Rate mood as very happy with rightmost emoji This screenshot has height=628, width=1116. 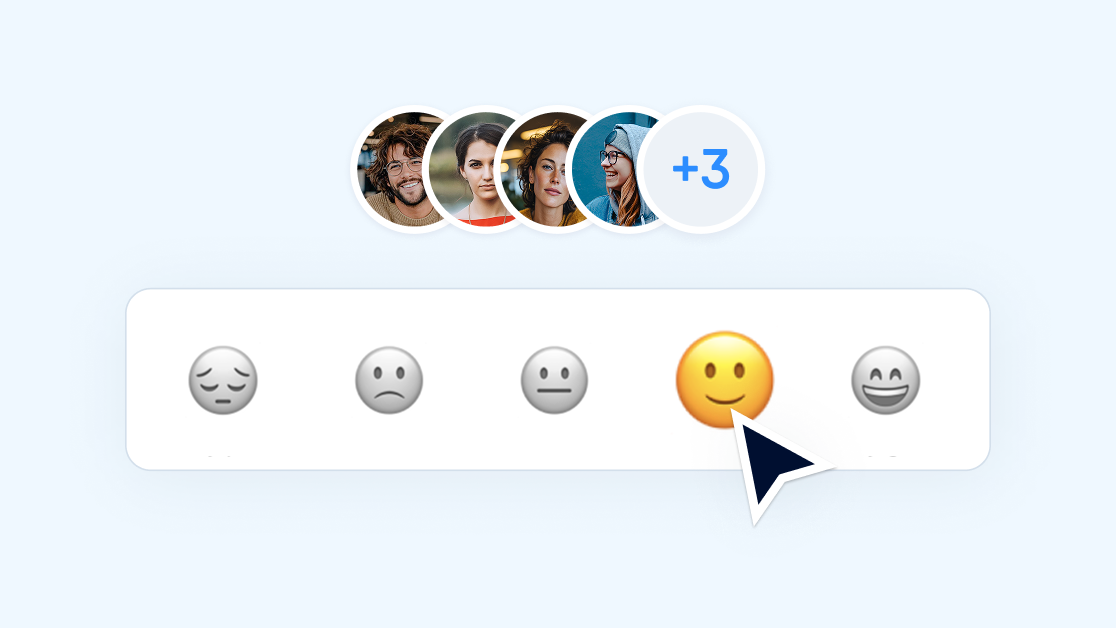tap(885, 380)
